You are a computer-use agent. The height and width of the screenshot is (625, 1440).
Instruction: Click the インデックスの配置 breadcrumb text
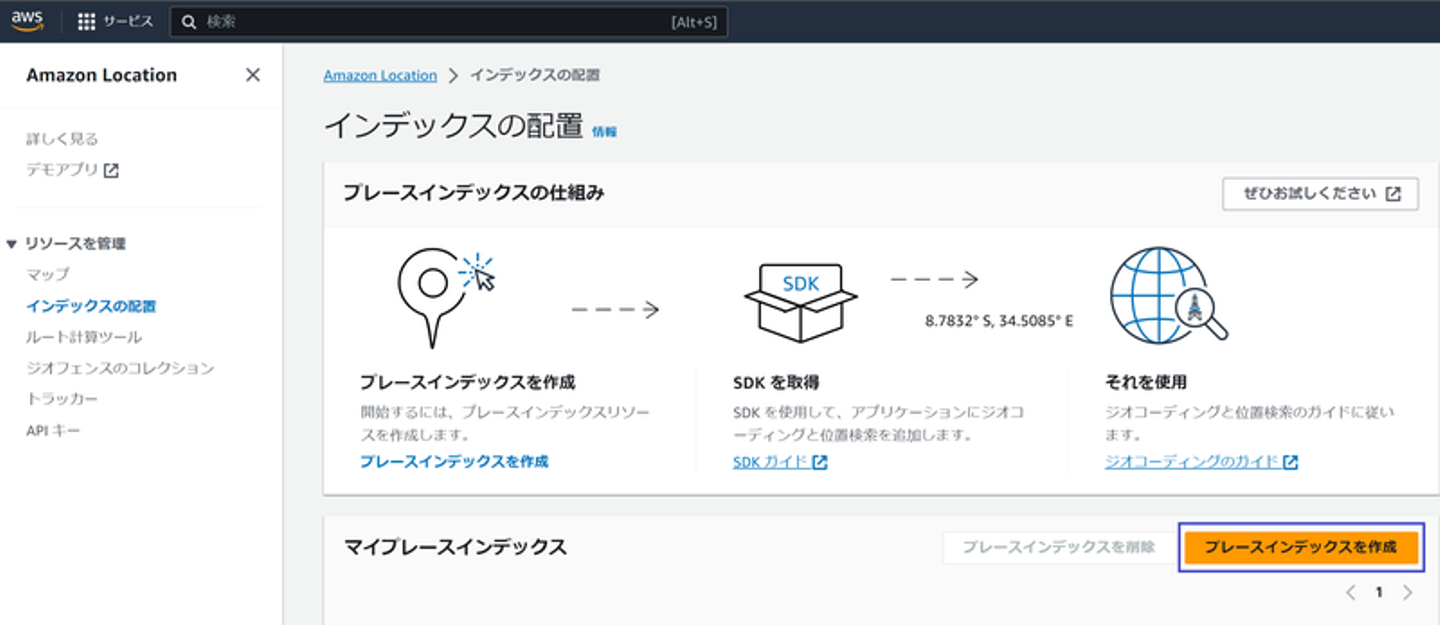tap(535, 75)
